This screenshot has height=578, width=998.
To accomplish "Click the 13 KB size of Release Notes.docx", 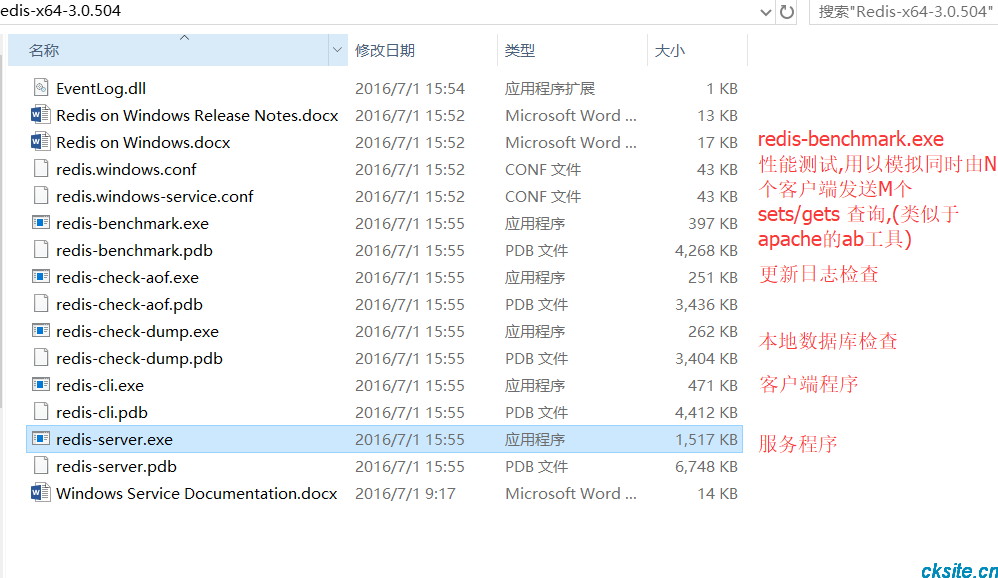I will (x=718, y=115).
